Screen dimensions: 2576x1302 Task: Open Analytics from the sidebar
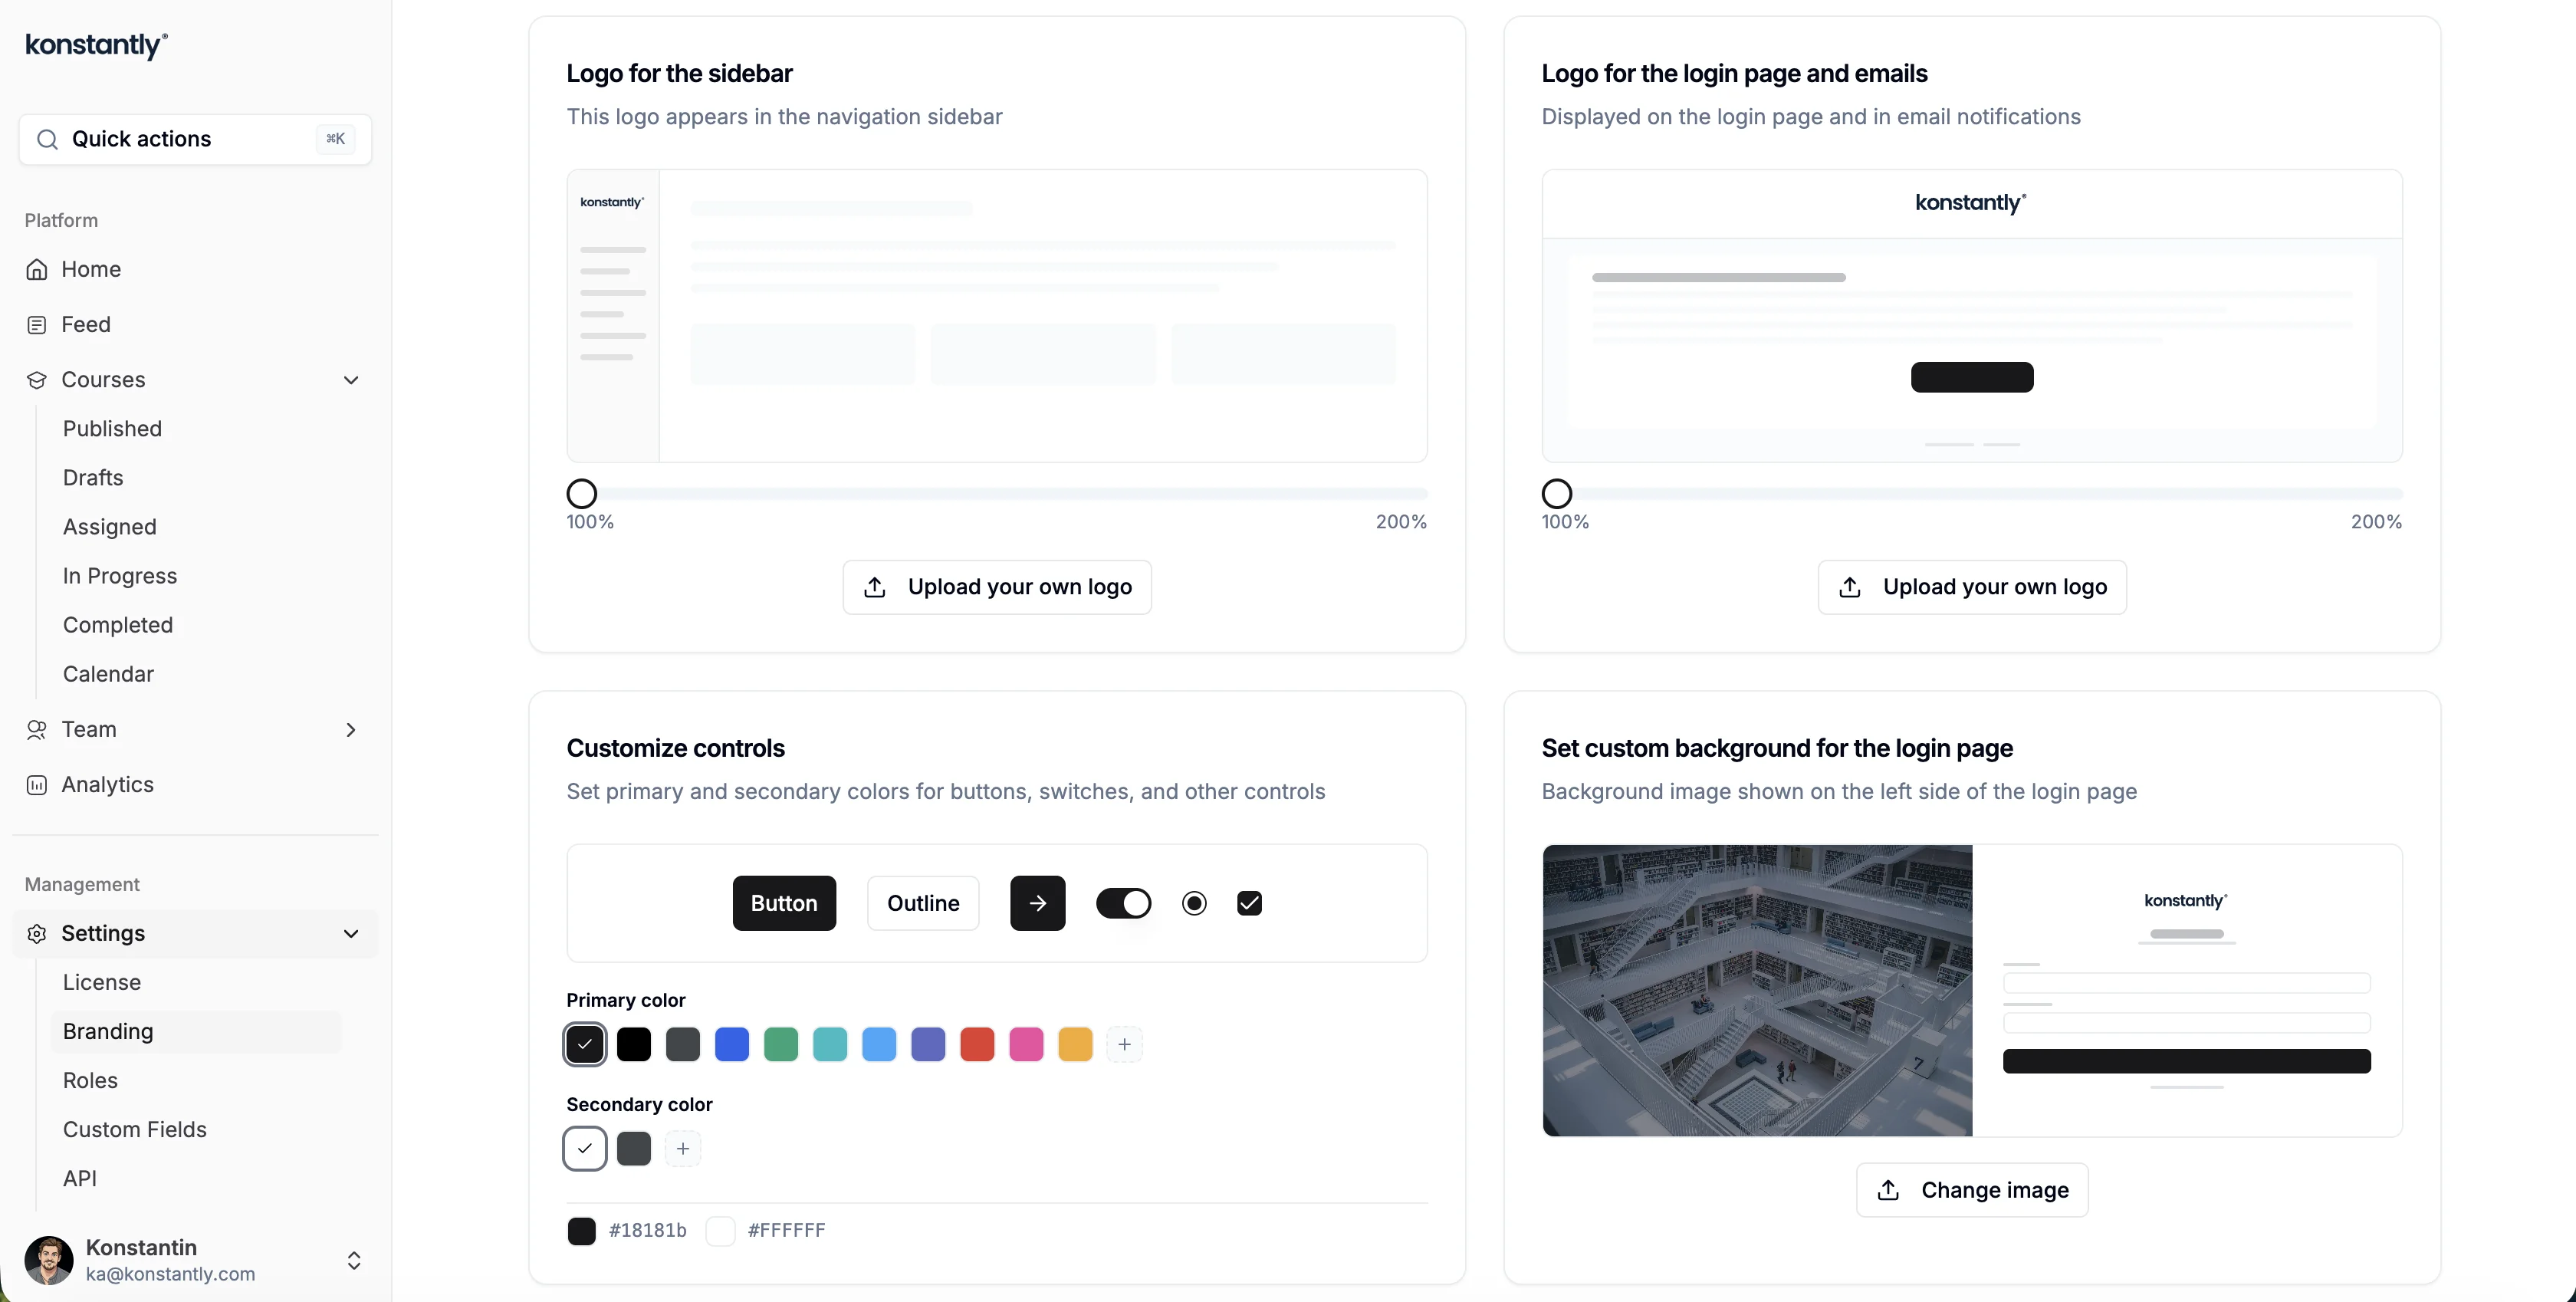pos(107,784)
